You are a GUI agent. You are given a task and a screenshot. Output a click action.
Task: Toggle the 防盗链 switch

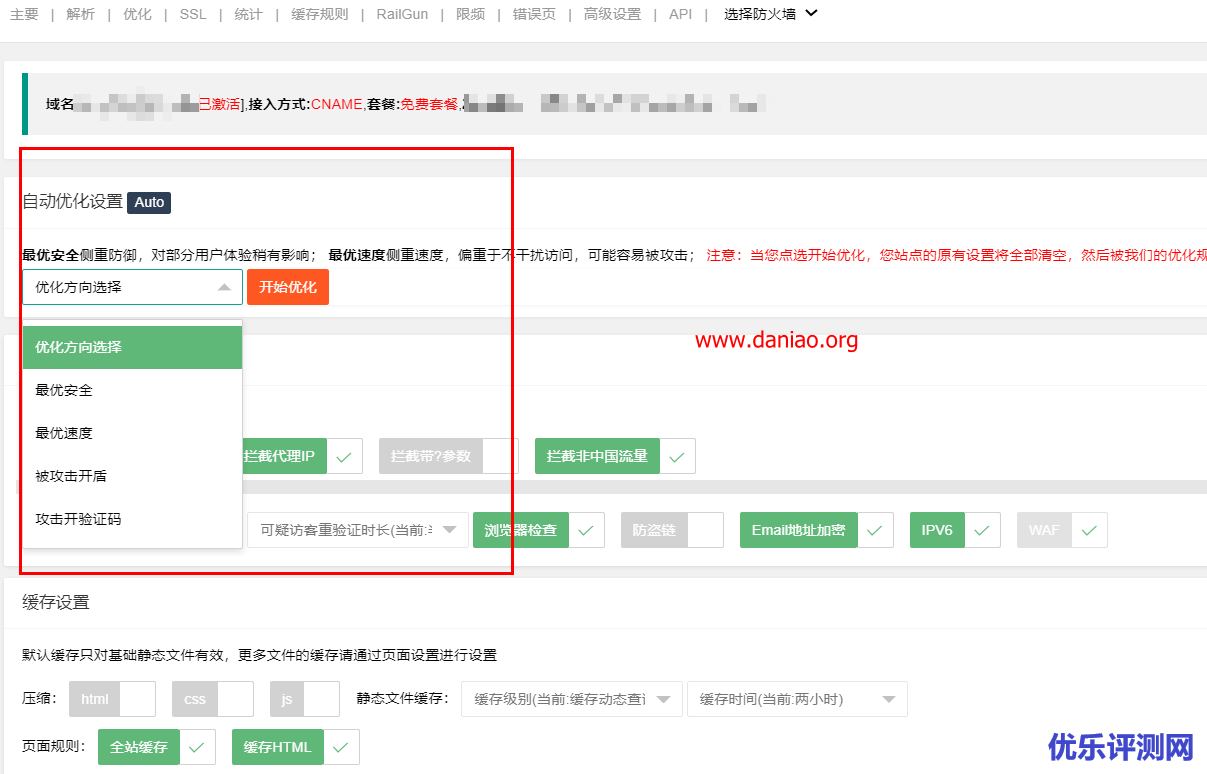coord(672,530)
